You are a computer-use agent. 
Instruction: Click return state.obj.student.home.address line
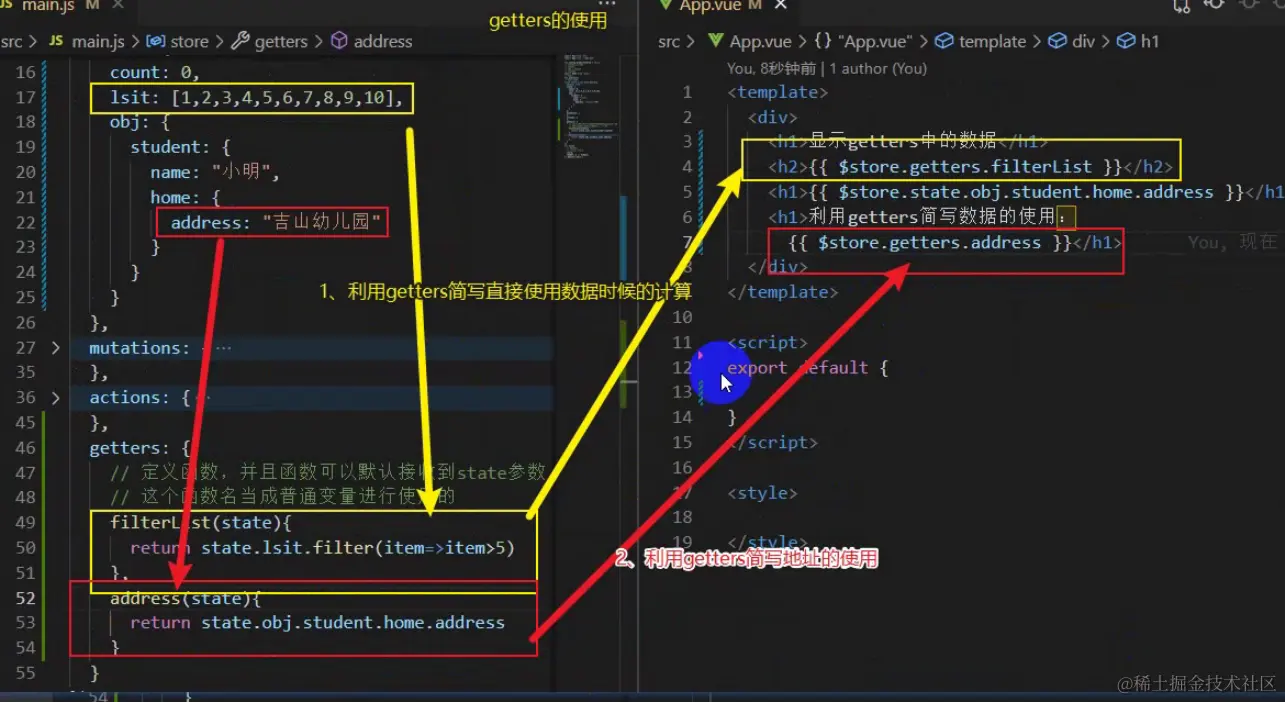click(x=317, y=623)
